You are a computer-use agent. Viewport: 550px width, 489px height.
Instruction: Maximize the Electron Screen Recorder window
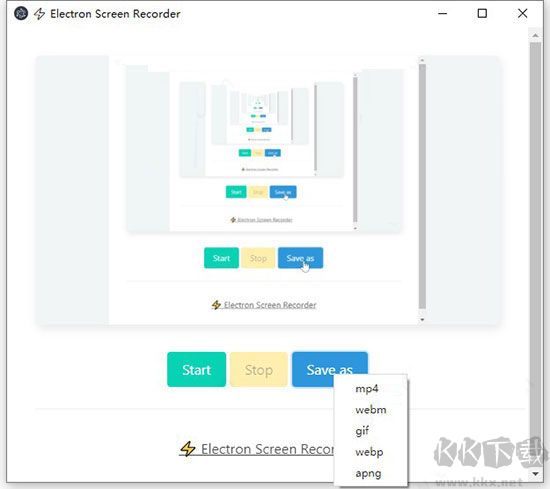(482, 14)
